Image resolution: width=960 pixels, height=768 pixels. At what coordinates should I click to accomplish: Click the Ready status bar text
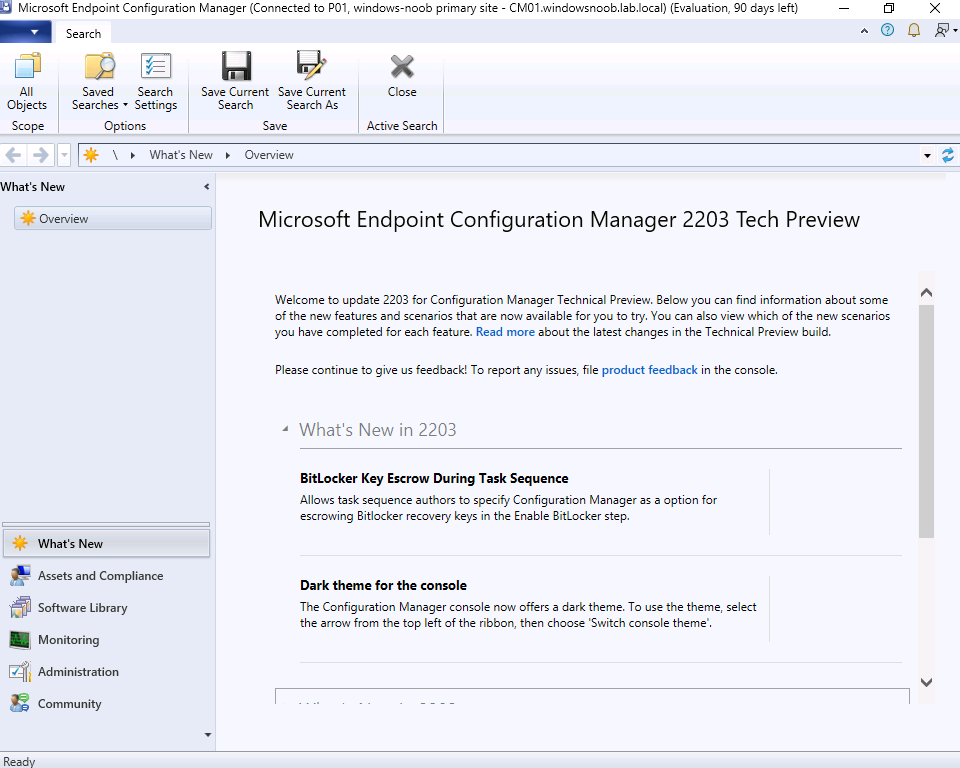pyautogui.click(x=19, y=761)
